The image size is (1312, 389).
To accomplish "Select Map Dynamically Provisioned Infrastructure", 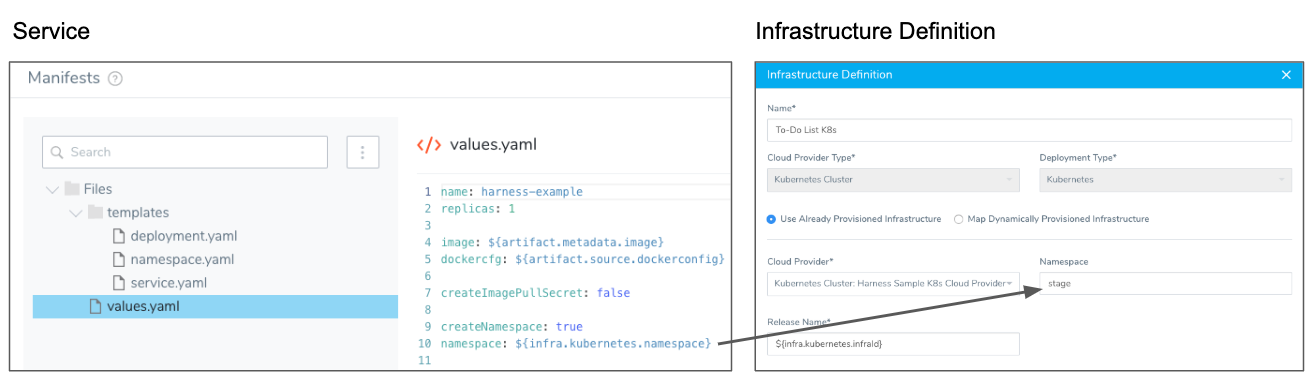I will [x=959, y=219].
